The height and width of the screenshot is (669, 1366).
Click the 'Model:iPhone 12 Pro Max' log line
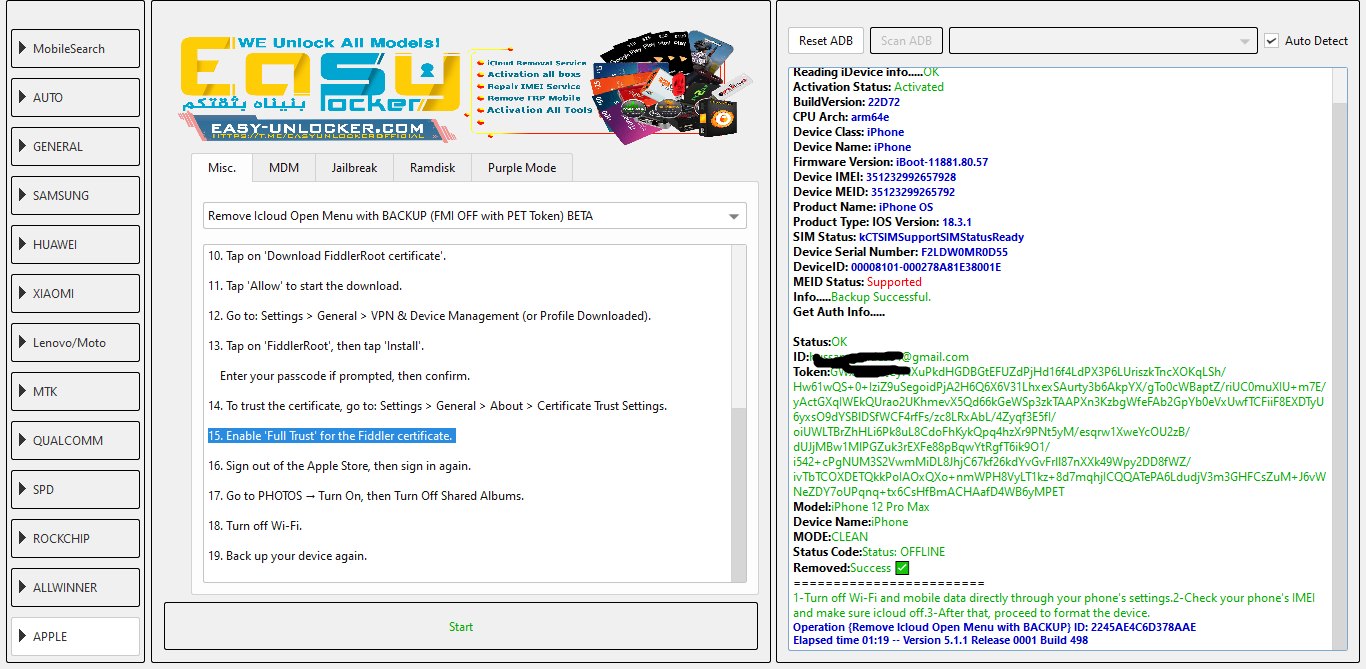(x=861, y=507)
